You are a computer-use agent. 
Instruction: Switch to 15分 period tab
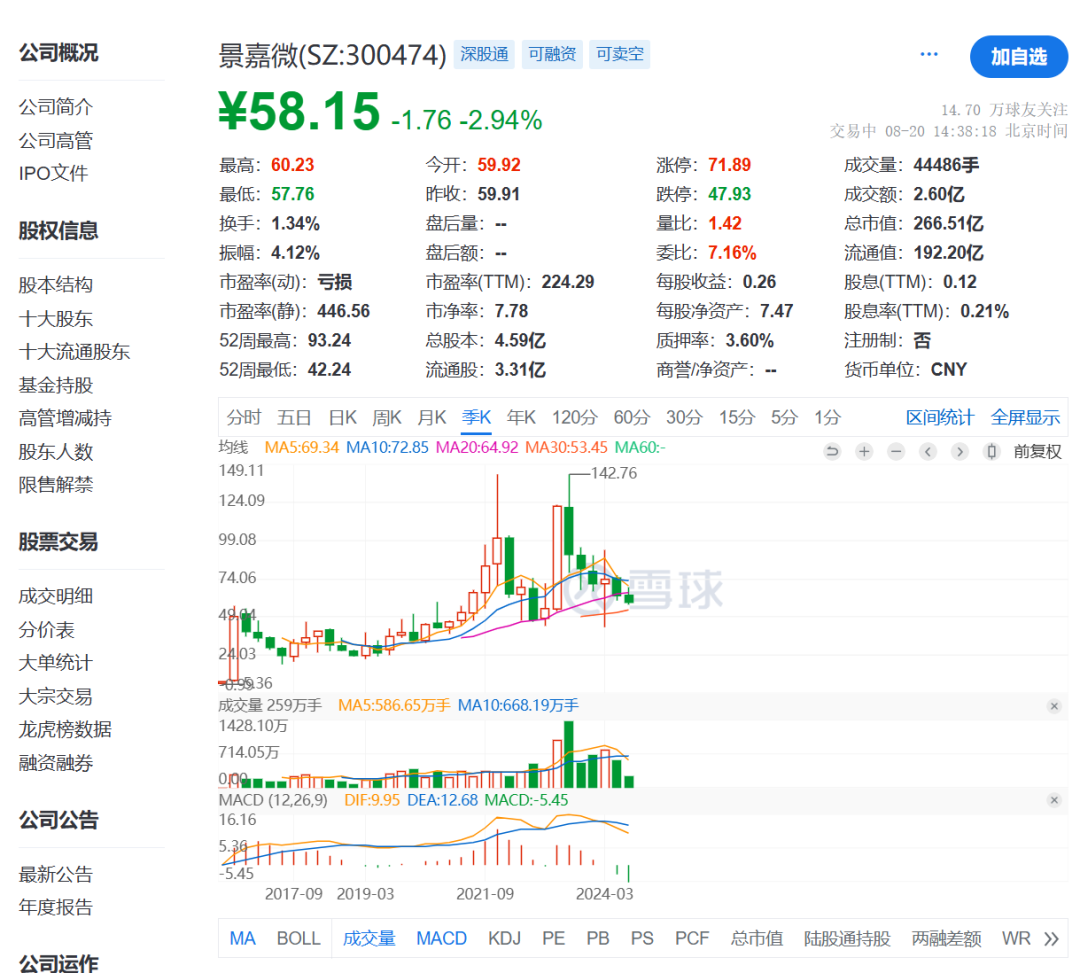click(x=737, y=417)
